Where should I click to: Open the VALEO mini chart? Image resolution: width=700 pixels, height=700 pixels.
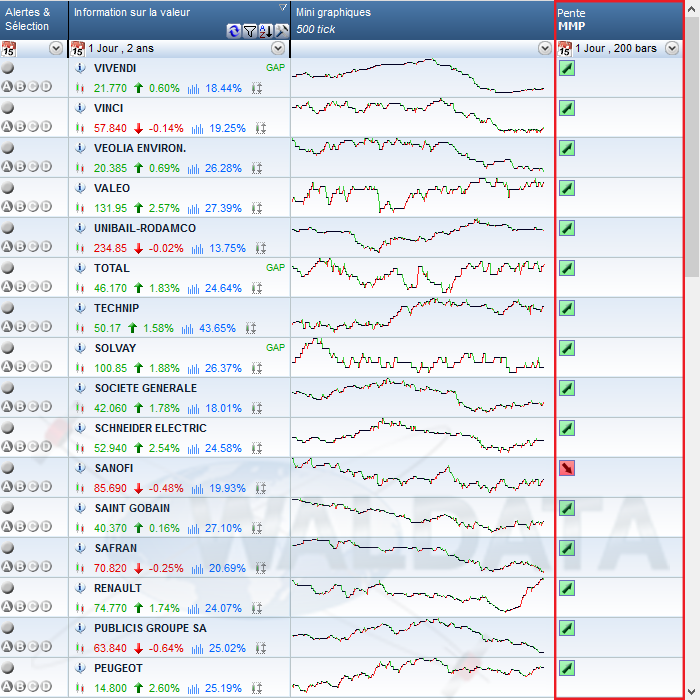pos(418,195)
